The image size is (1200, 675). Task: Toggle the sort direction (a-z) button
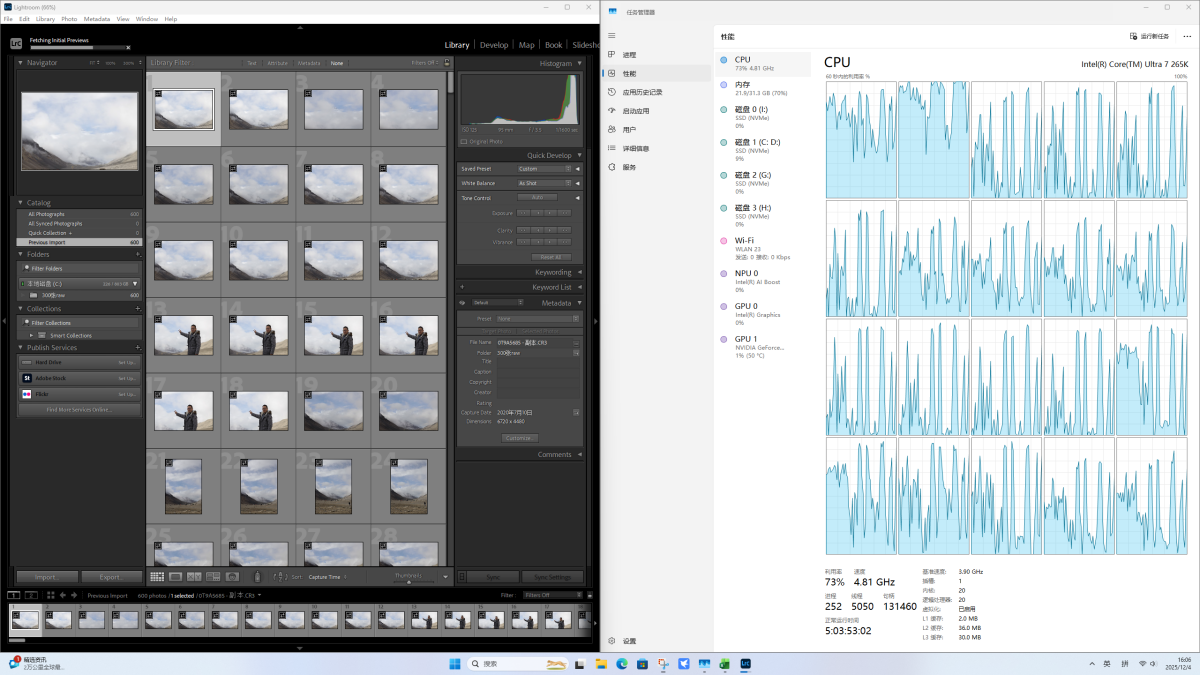282,577
